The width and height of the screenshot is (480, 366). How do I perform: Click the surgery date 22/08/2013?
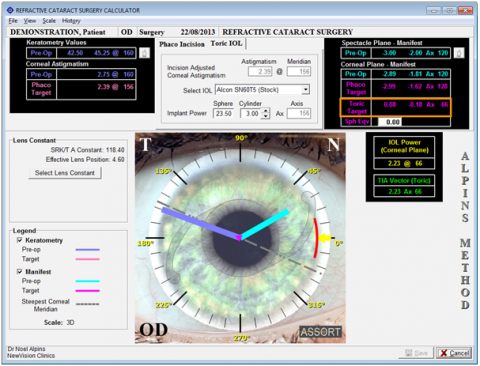(198, 32)
